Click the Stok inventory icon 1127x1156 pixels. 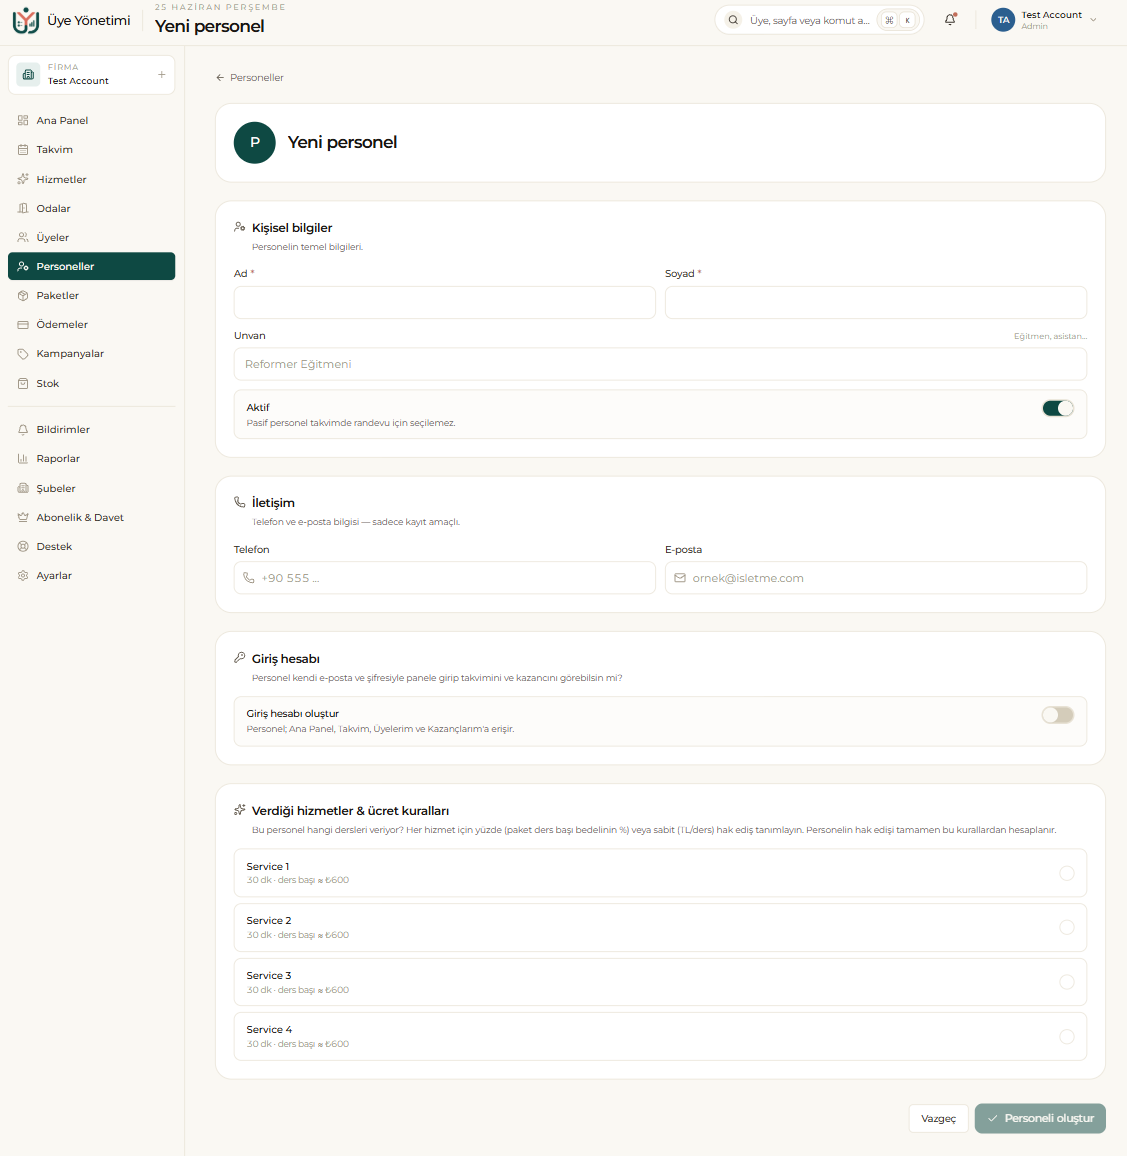pos(23,383)
